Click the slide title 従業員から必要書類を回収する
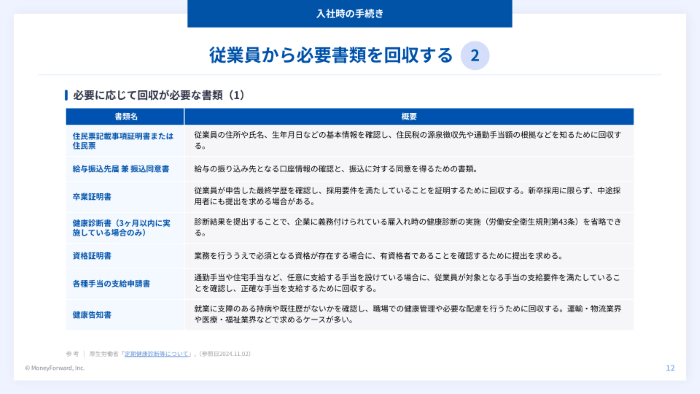700x394 pixels. point(331,55)
